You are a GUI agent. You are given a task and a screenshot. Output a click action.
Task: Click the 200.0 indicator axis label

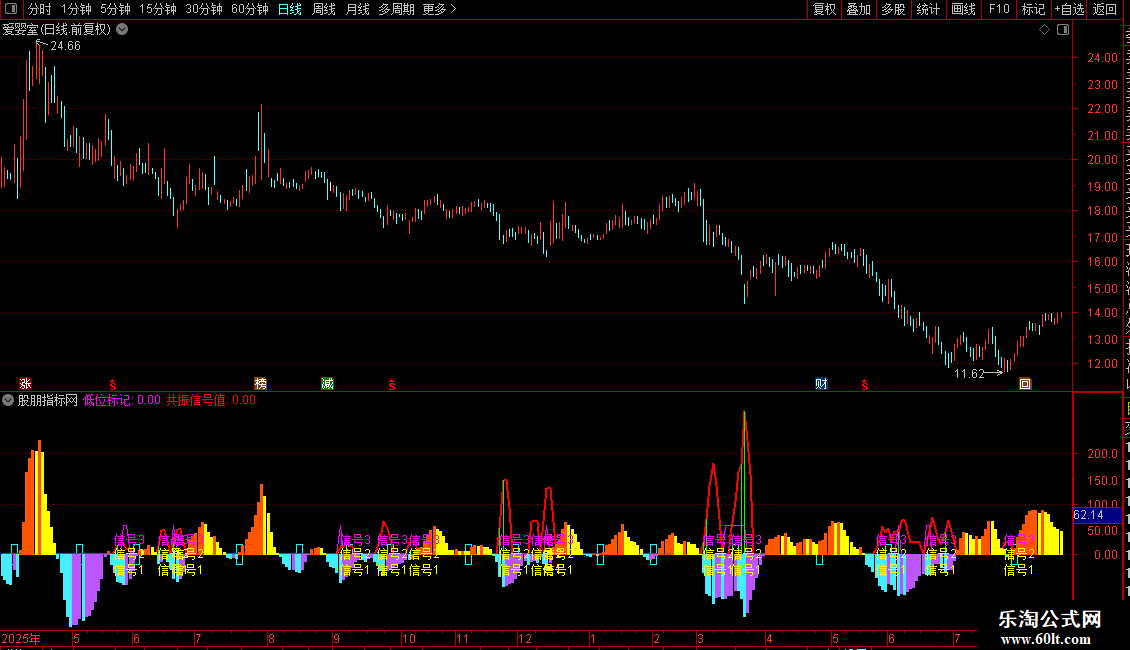1103,453
